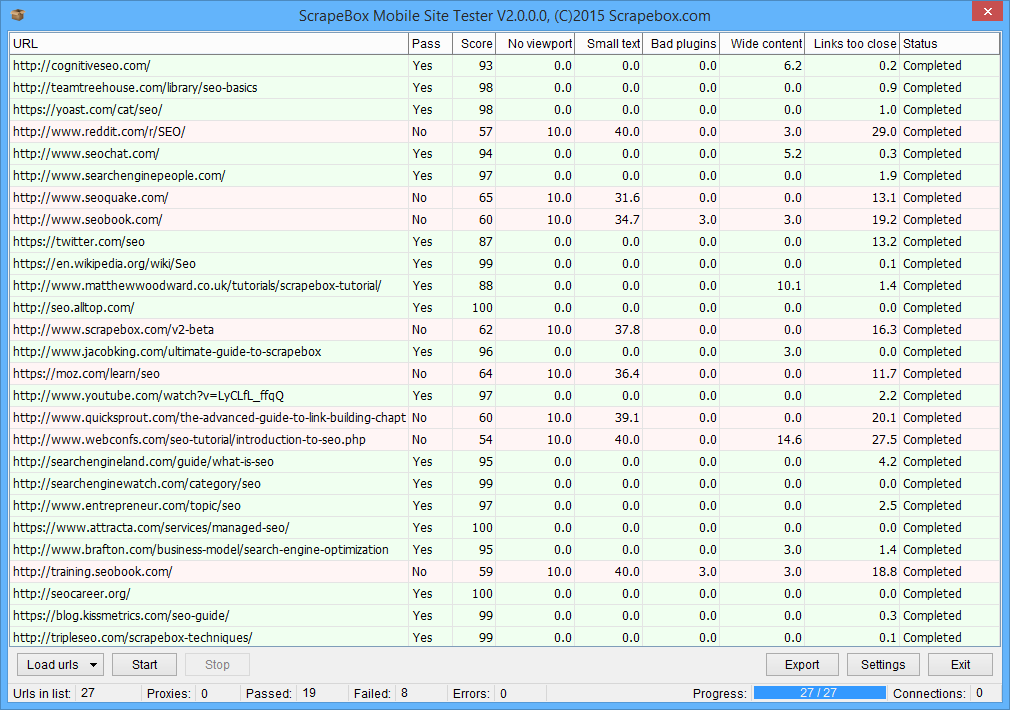Click the Wide content column header
The image size is (1010, 710).
[x=765, y=44]
